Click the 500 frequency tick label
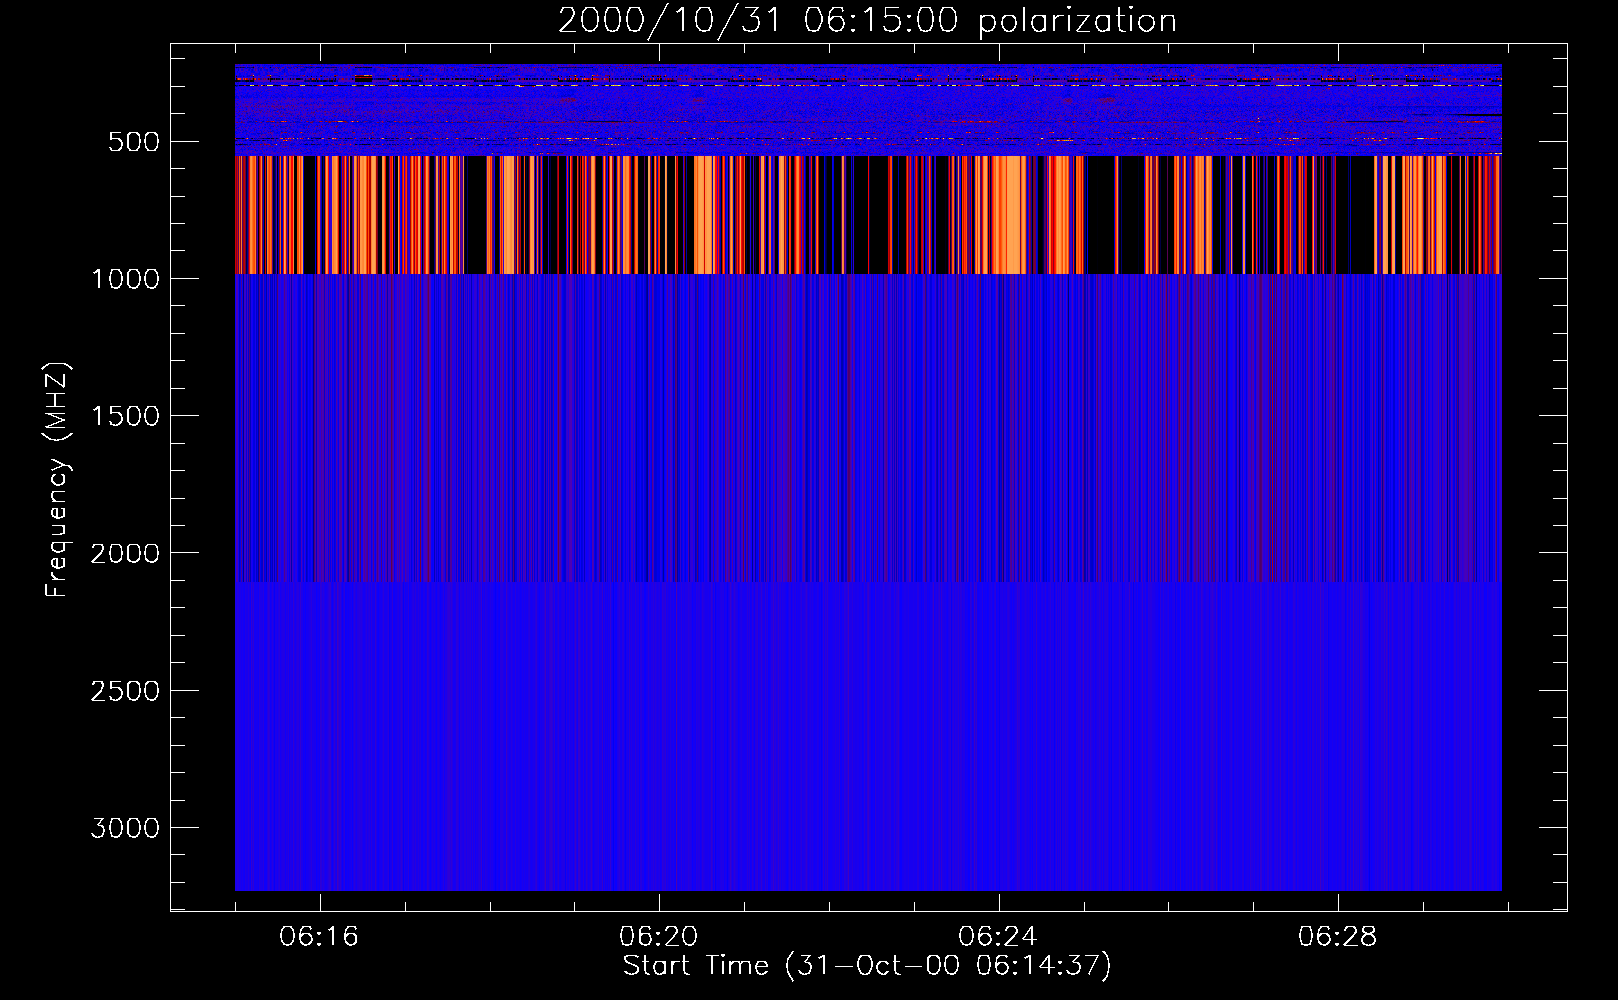The width and height of the screenshot is (1618, 1000). click(x=134, y=142)
